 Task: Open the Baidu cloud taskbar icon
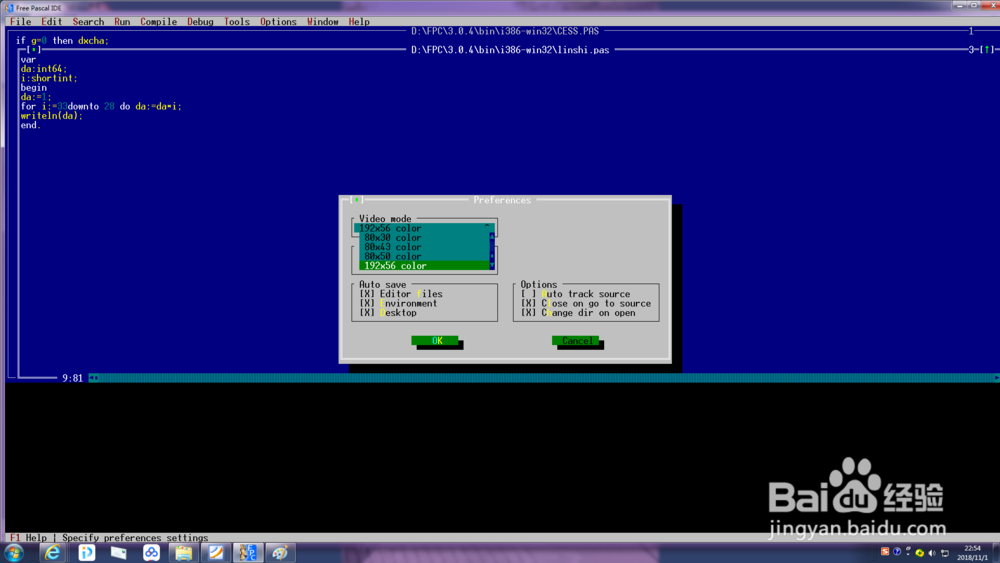click(x=151, y=552)
